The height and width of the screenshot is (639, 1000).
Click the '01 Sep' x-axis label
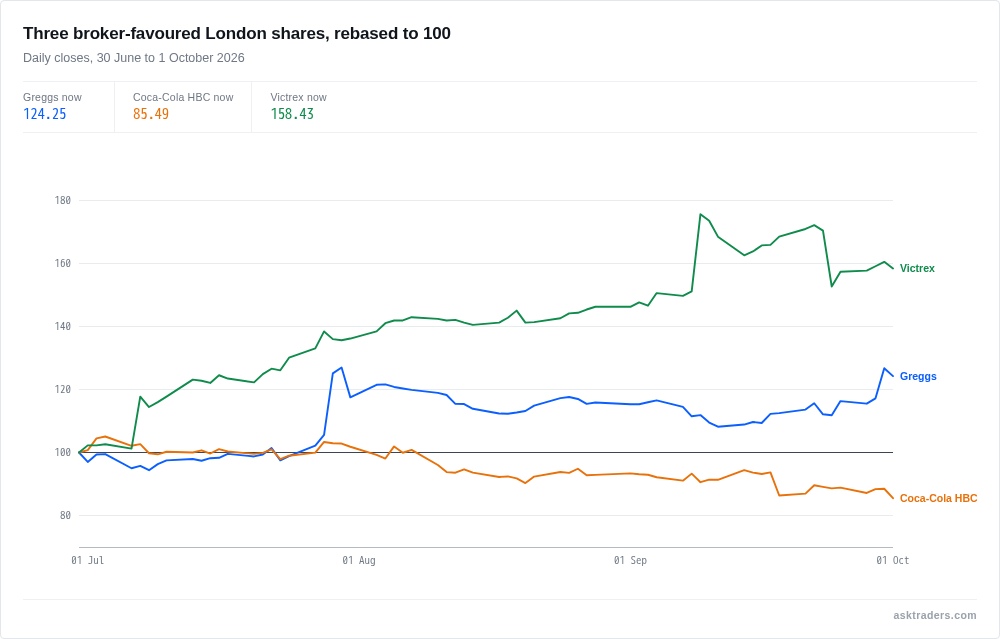[630, 560]
